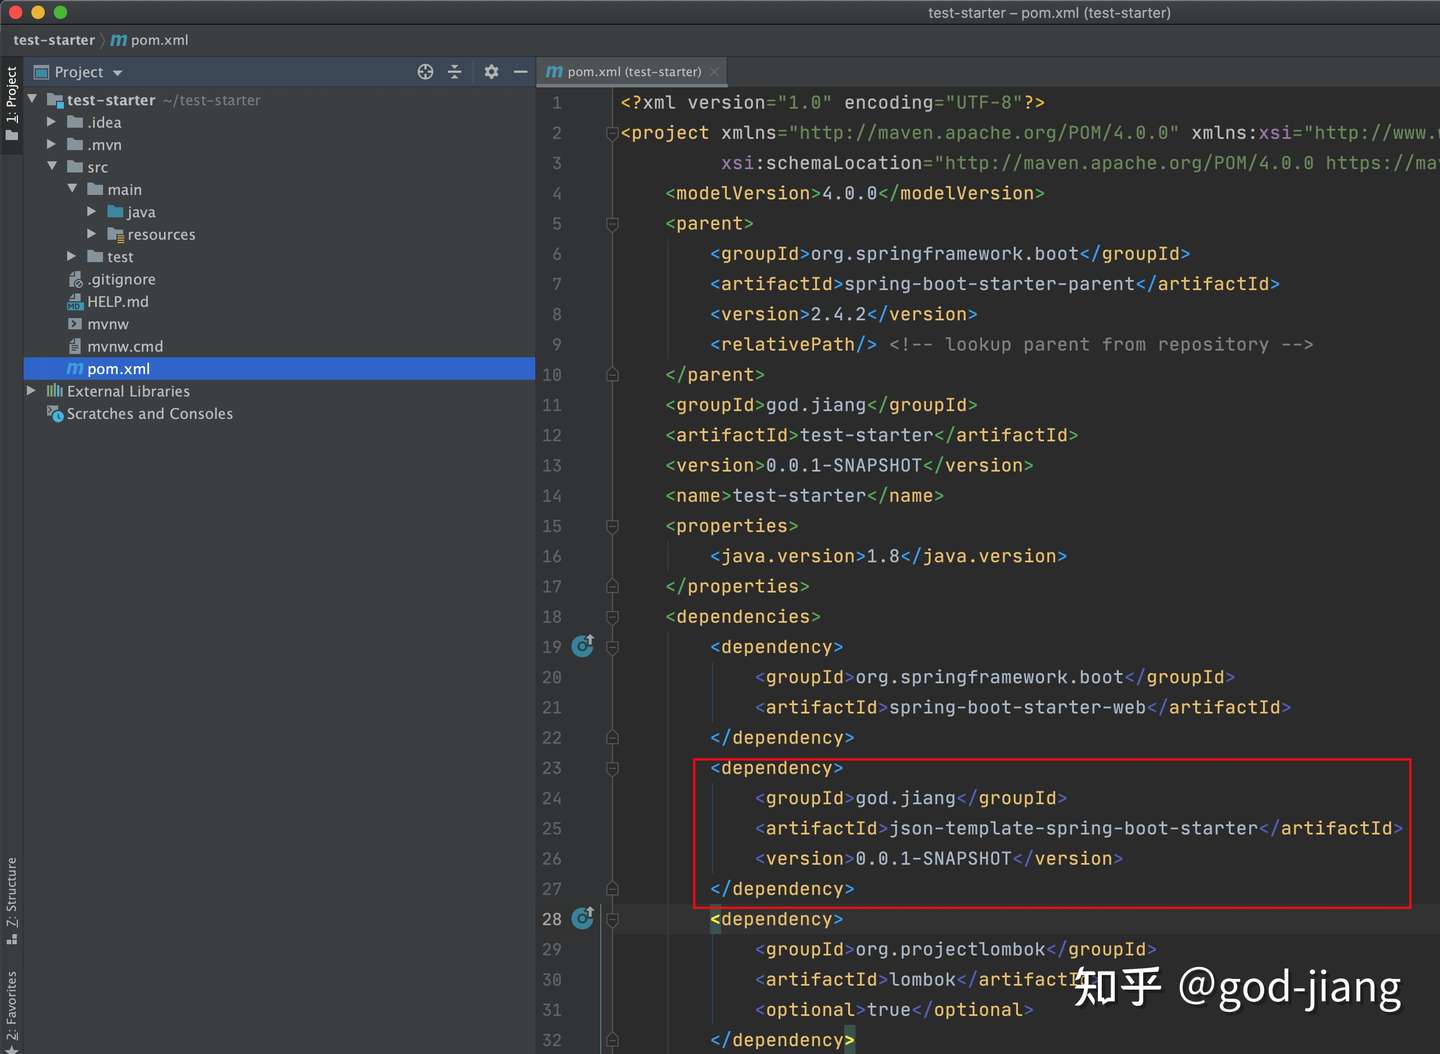Click the gutter update icon on line 19

click(x=583, y=646)
